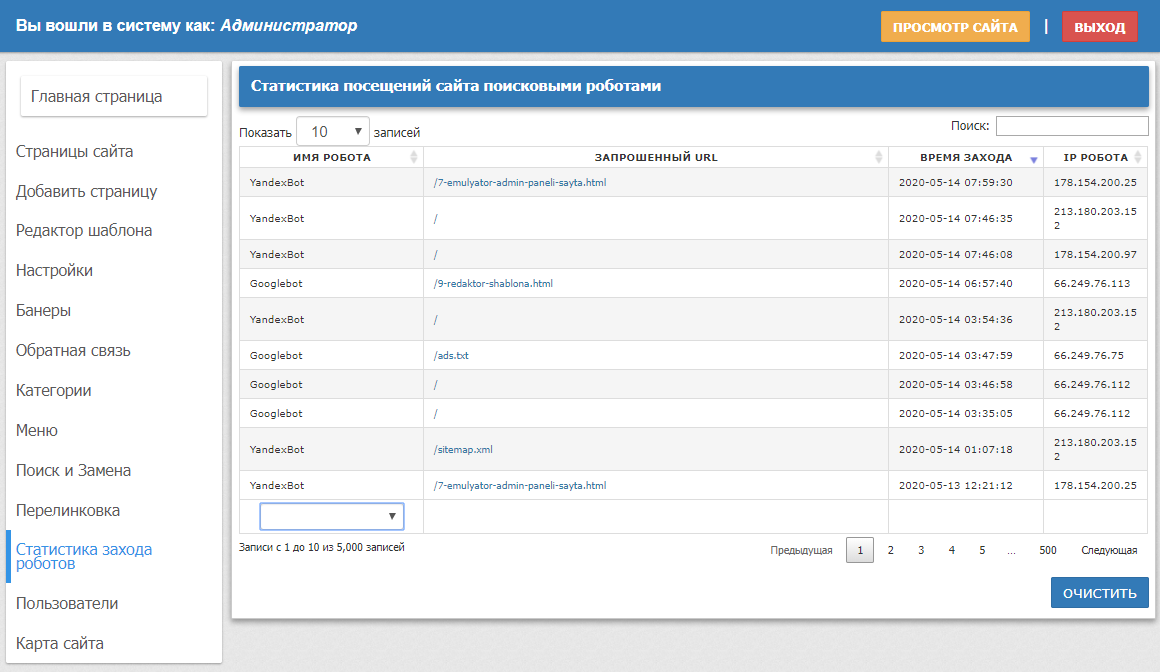Image resolution: width=1160 pixels, height=672 pixels.
Task: Open root URL link at 07:46:35
Action: tap(435, 218)
